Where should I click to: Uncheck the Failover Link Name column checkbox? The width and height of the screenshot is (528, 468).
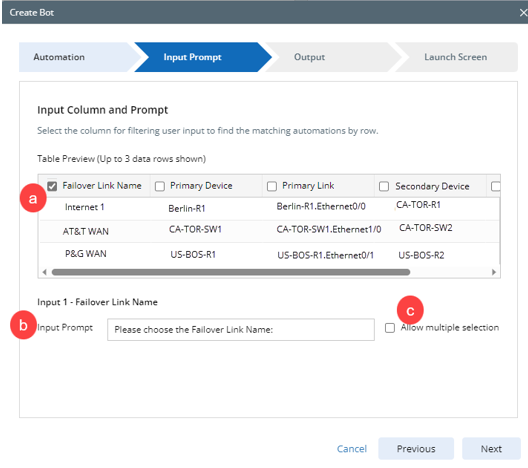[52, 186]
